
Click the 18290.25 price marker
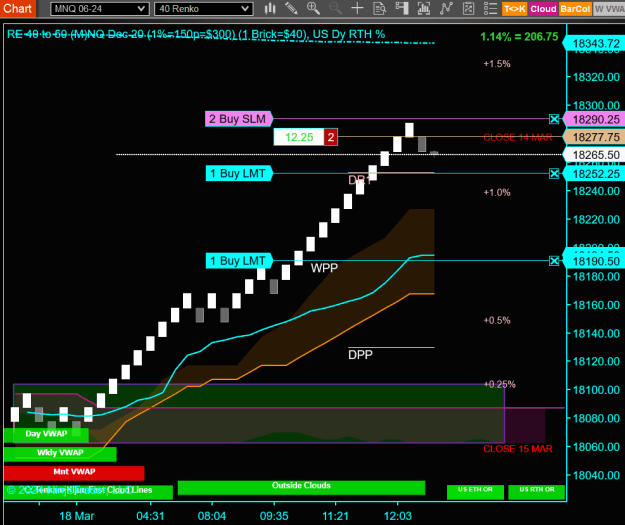pyautogui.click(x=596, y=119)
